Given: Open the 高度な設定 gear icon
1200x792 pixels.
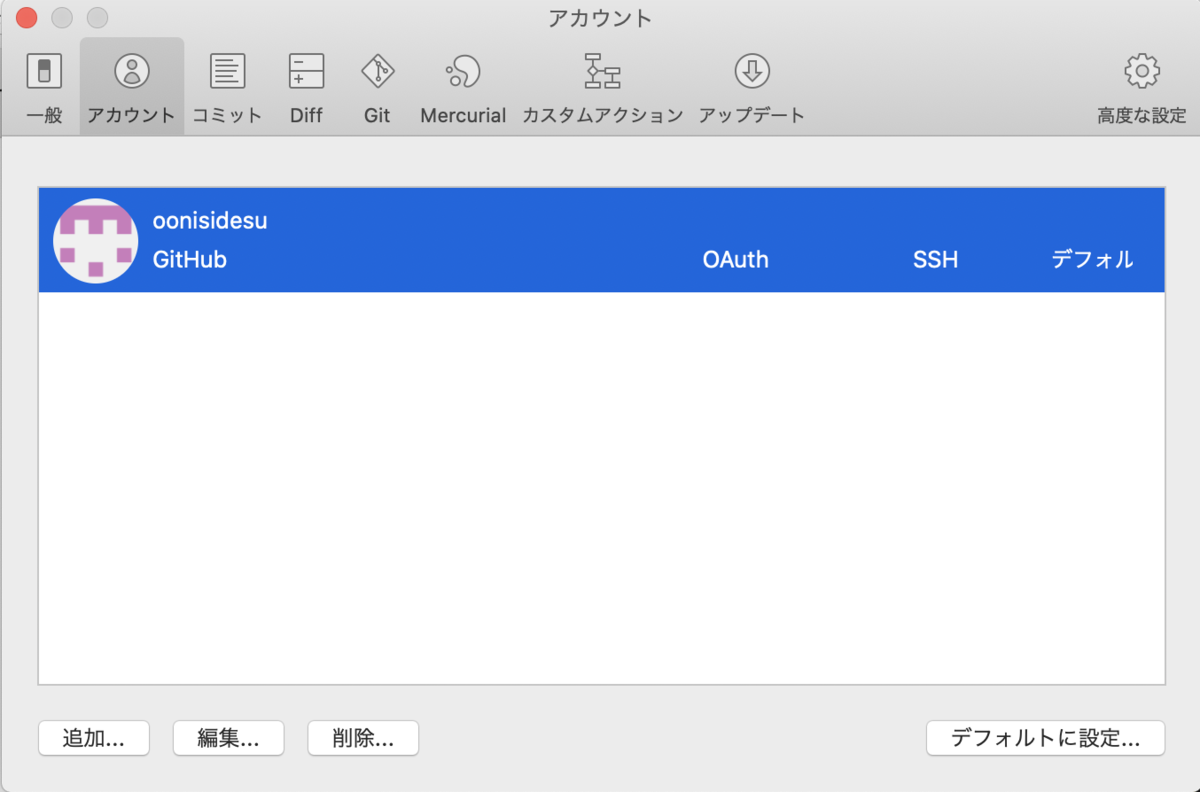Looking at the screenshot, I should pyautogui.click(x=1142, y=72).
